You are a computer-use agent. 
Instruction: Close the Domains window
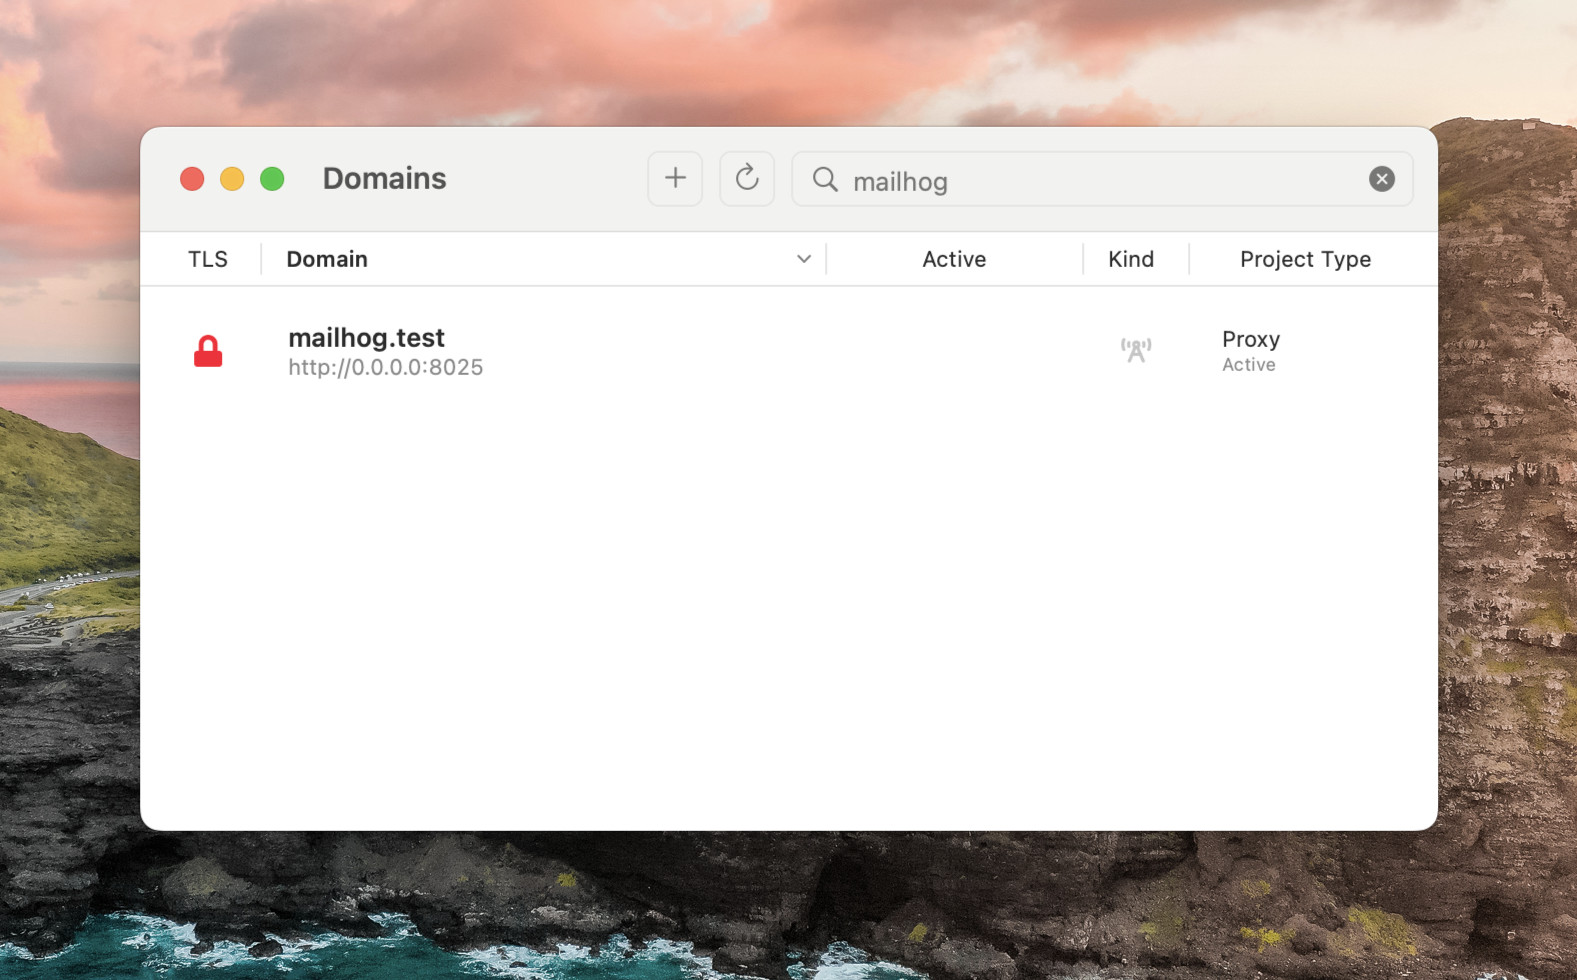(x=192, y=179)
